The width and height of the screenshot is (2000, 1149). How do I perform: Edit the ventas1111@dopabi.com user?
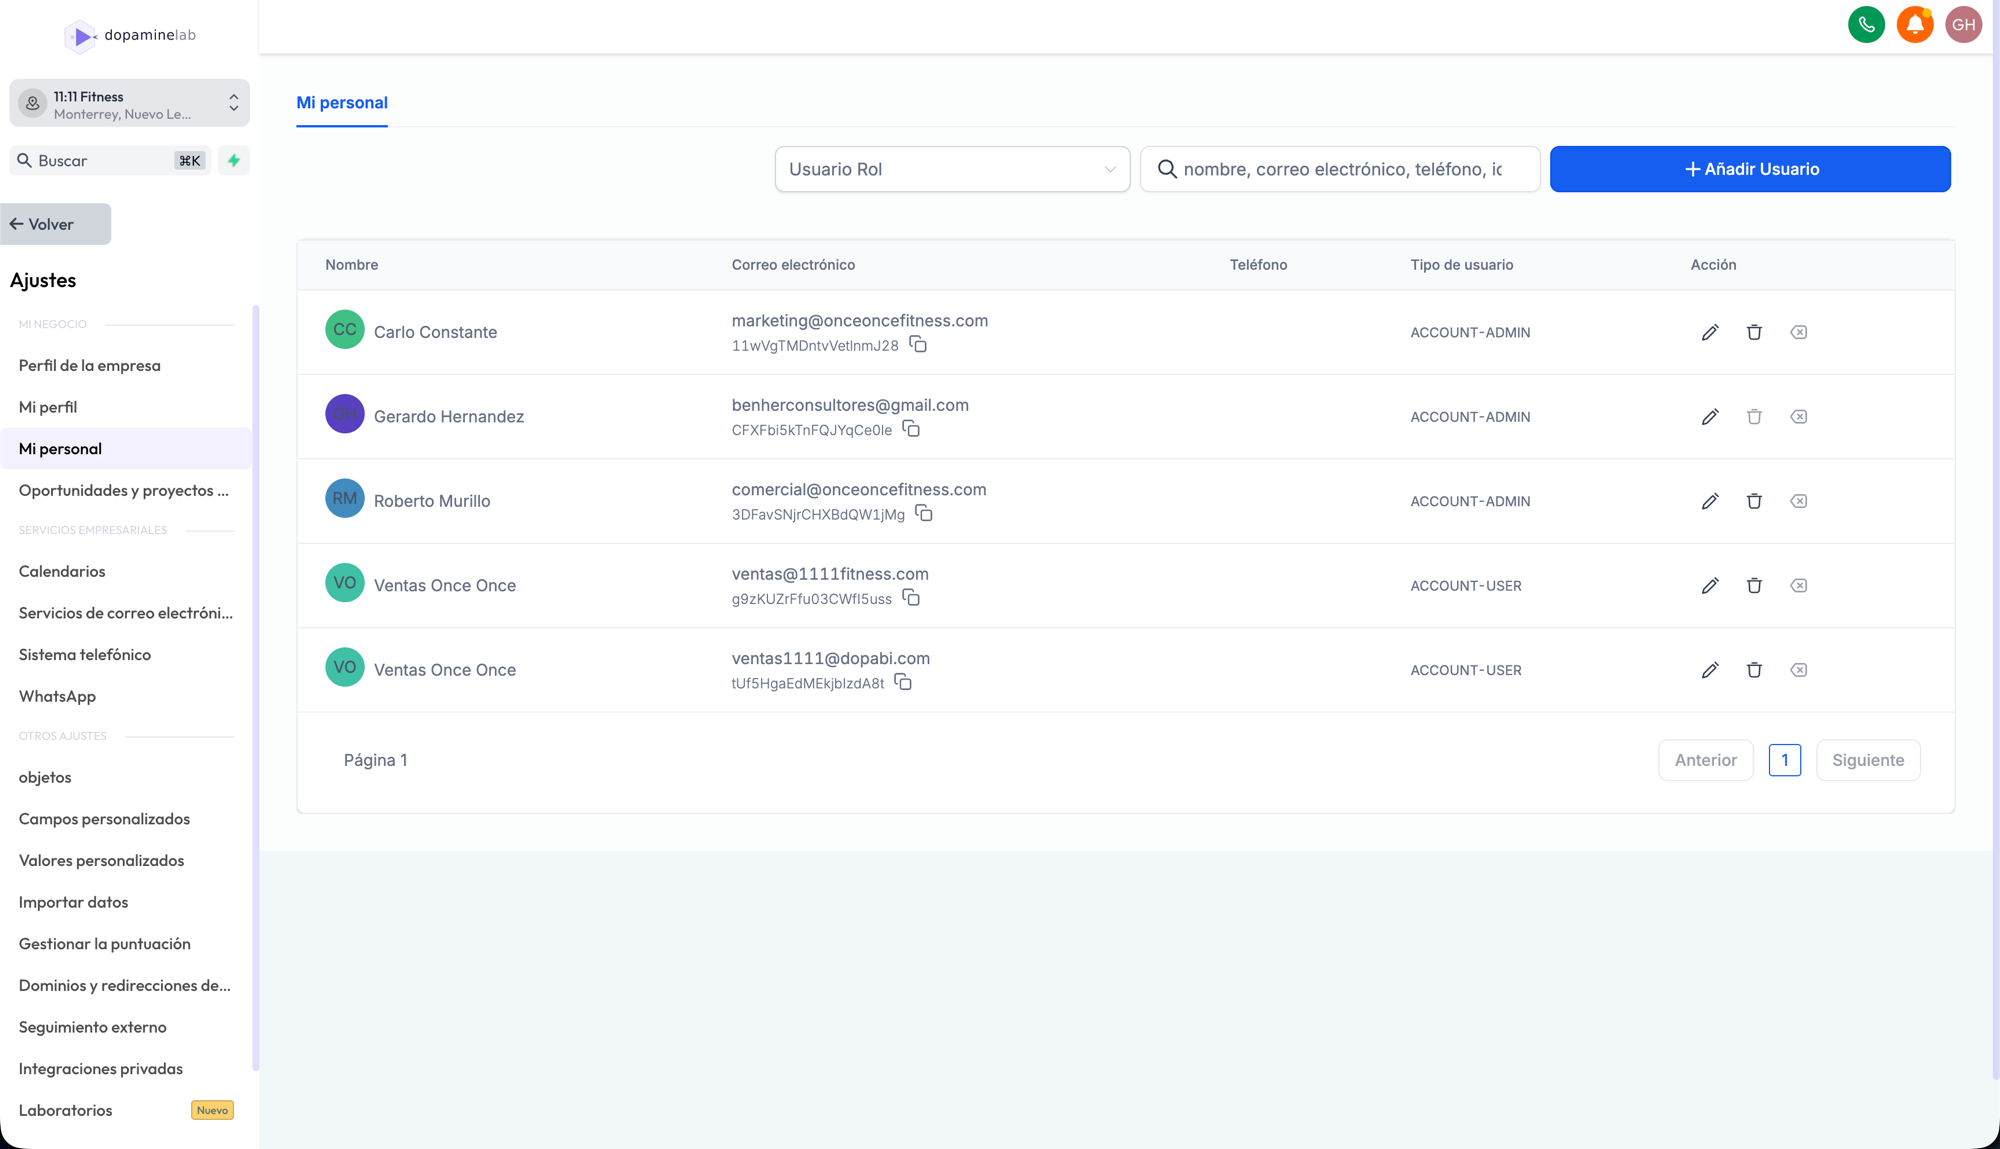[x=1710, y=670]
